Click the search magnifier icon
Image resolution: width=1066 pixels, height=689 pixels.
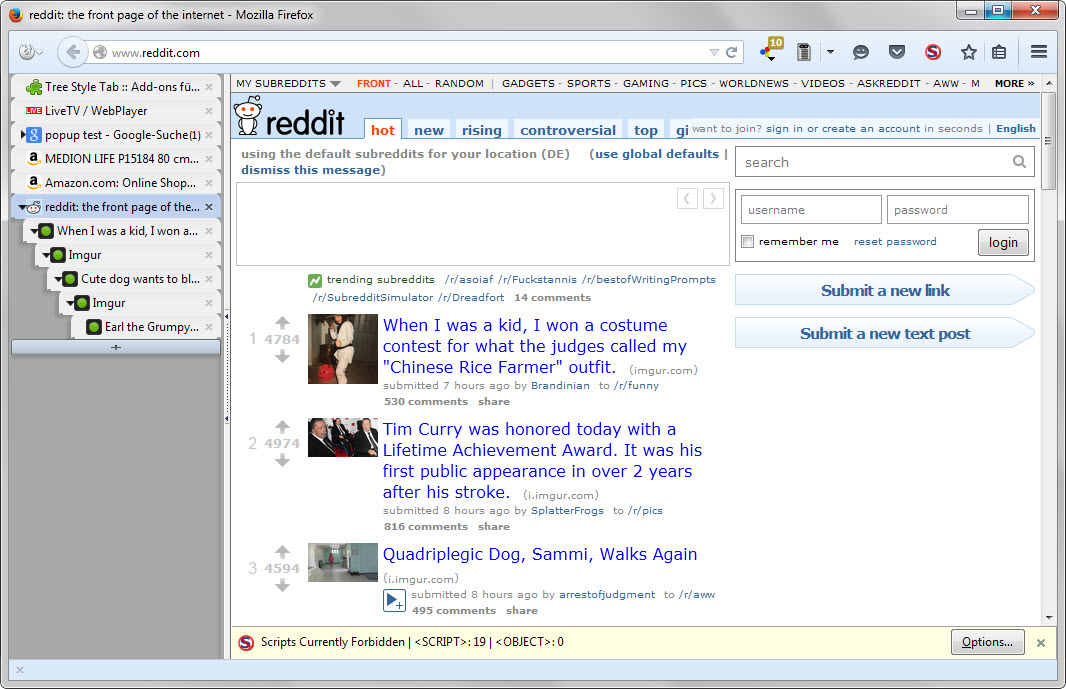1019,162
